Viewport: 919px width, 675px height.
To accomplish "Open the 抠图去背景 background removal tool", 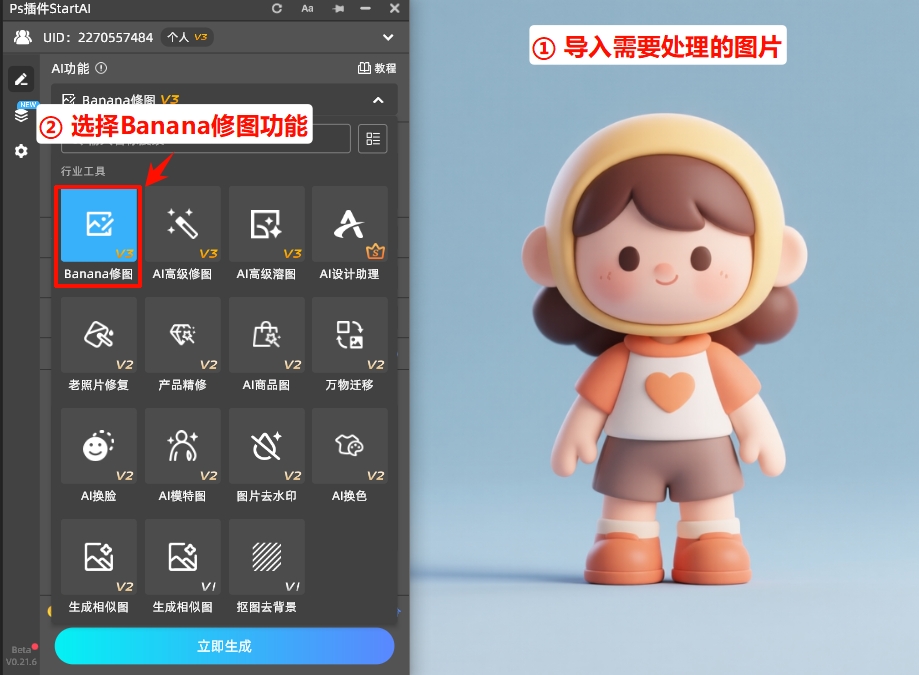I will (x=266, y=557).
